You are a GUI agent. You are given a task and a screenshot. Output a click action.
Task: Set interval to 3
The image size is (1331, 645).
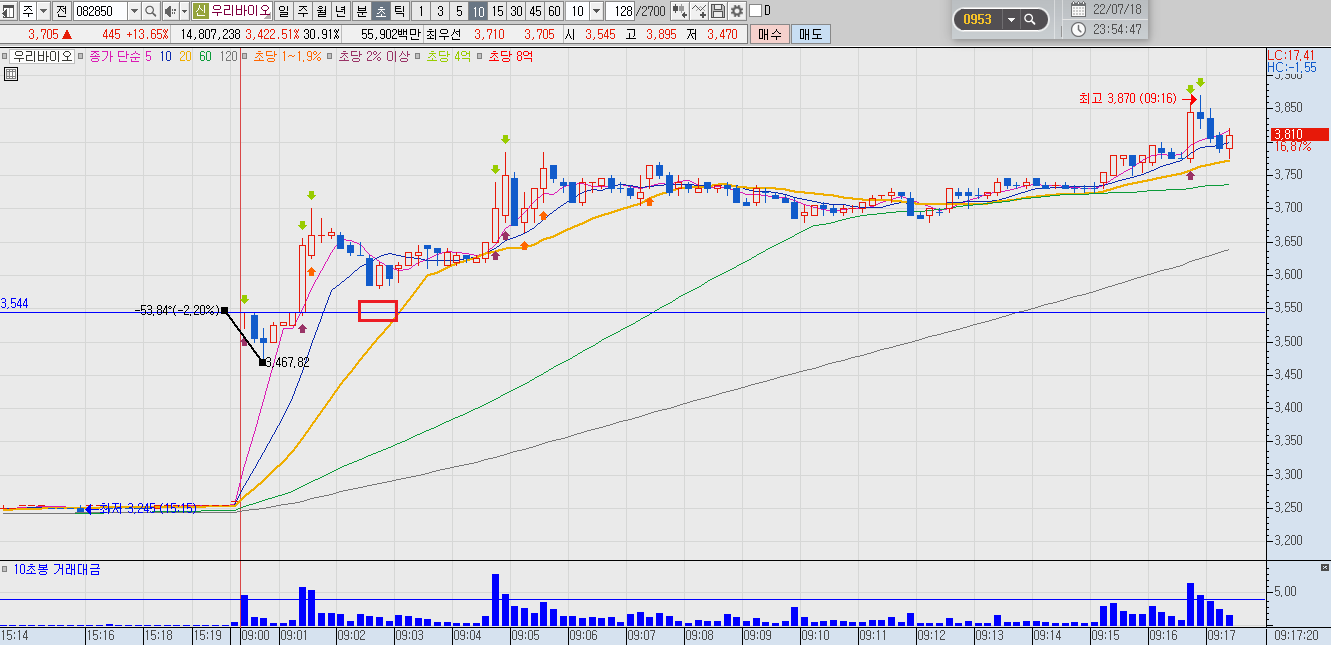[440, 11]
